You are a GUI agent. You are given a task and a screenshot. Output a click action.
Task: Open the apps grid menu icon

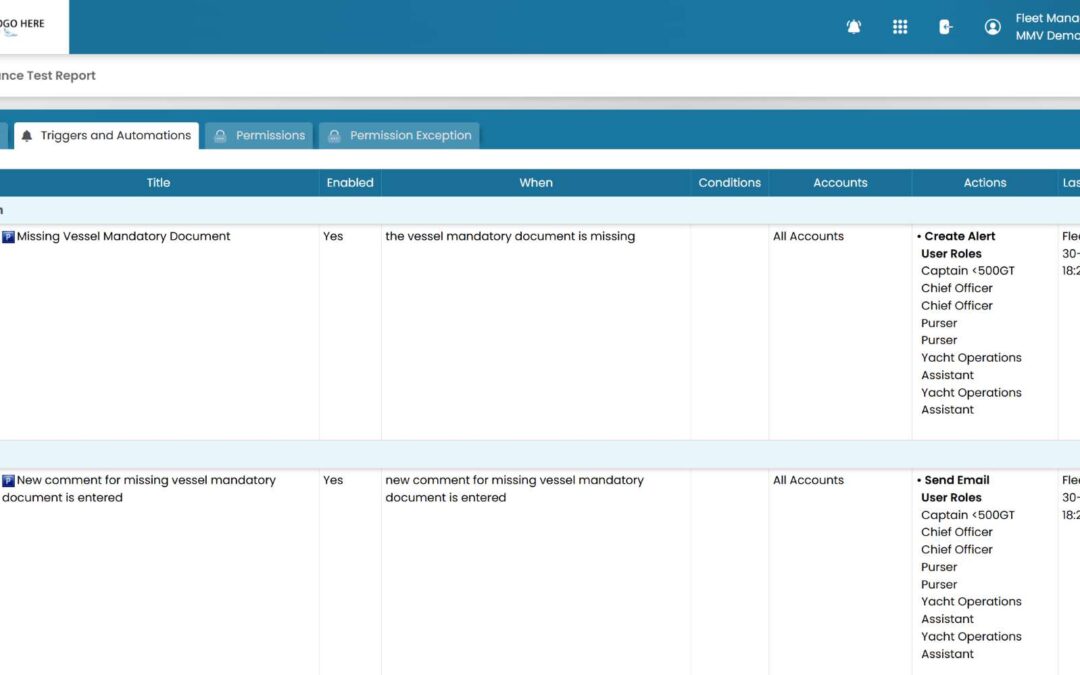click(x=900, y=27)
